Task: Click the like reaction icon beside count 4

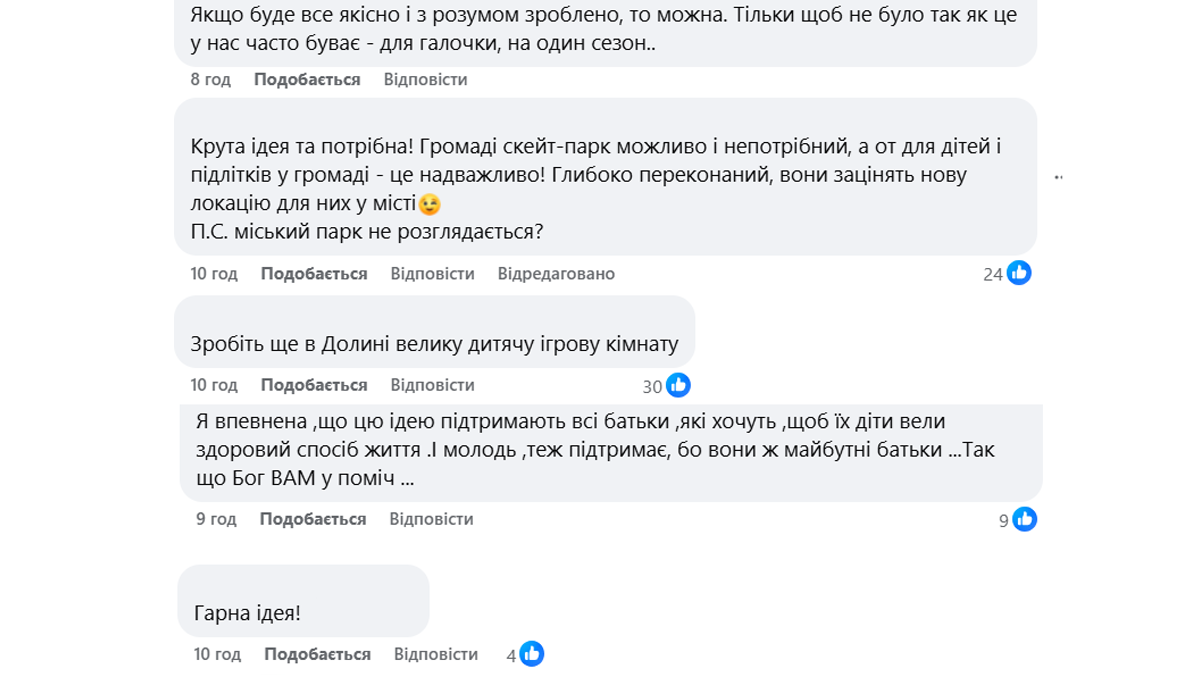Action: (x=531, y=654)
